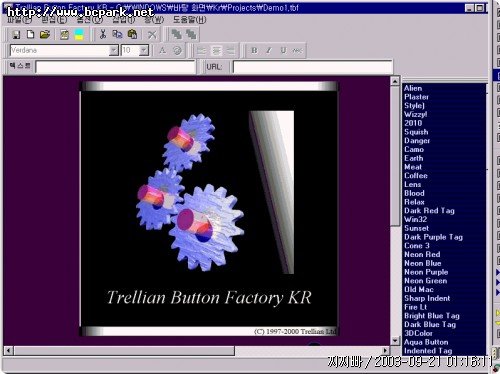Click the Save floppy disk icon

pos(16,34)
